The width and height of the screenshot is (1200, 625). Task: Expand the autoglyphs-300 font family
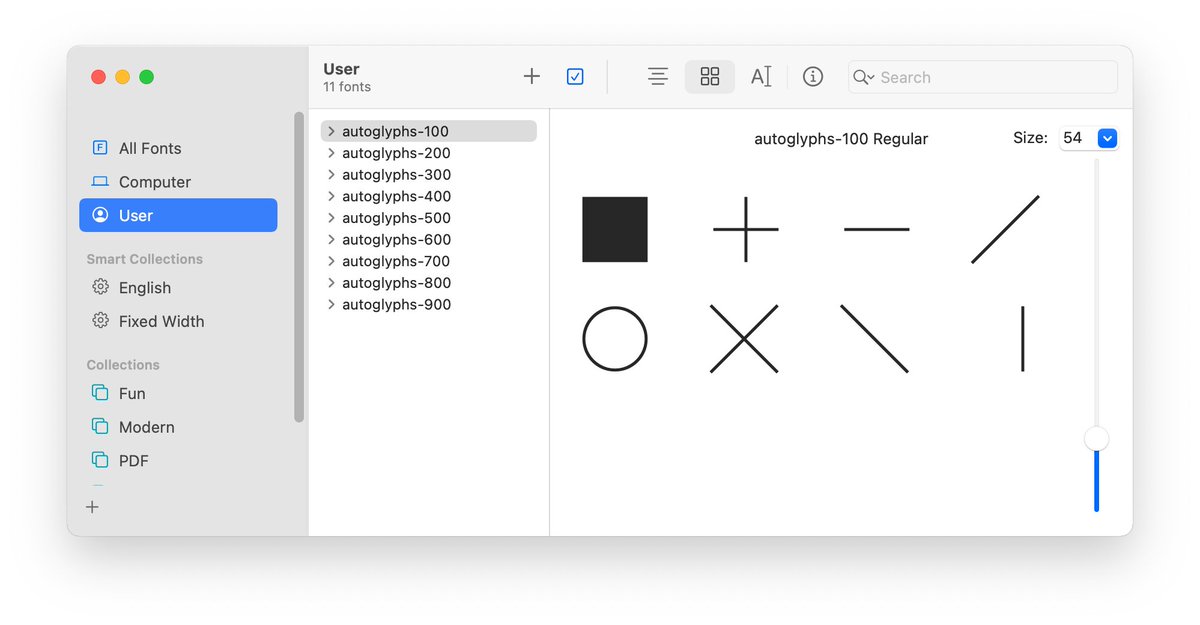(x=331, y=175)
